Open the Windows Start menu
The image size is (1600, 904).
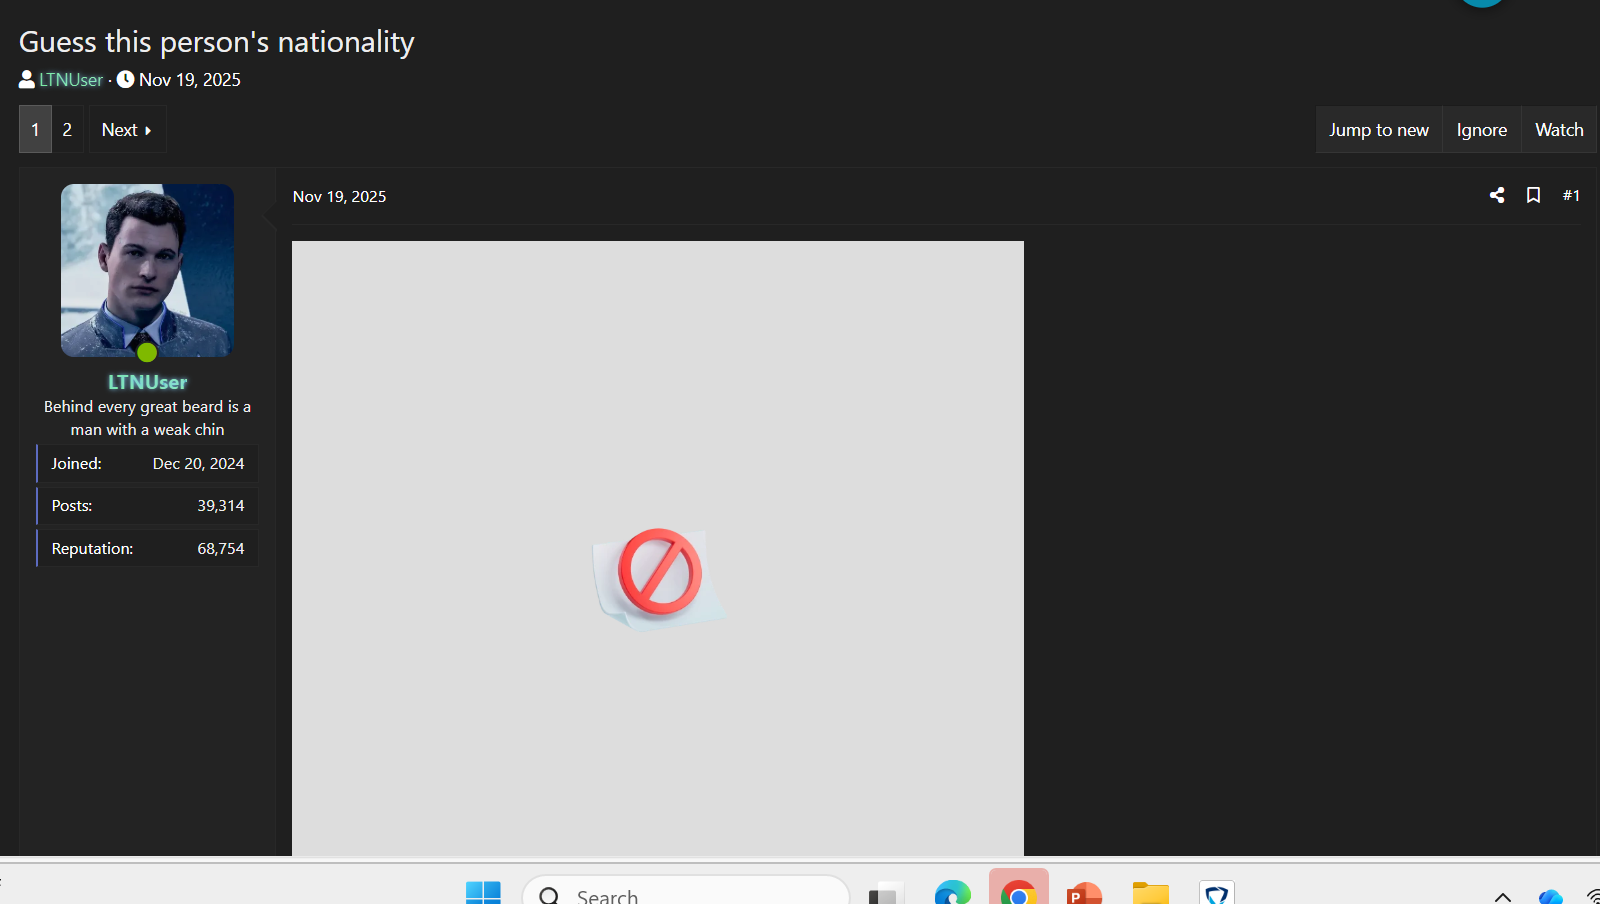(x=483, y=893)
